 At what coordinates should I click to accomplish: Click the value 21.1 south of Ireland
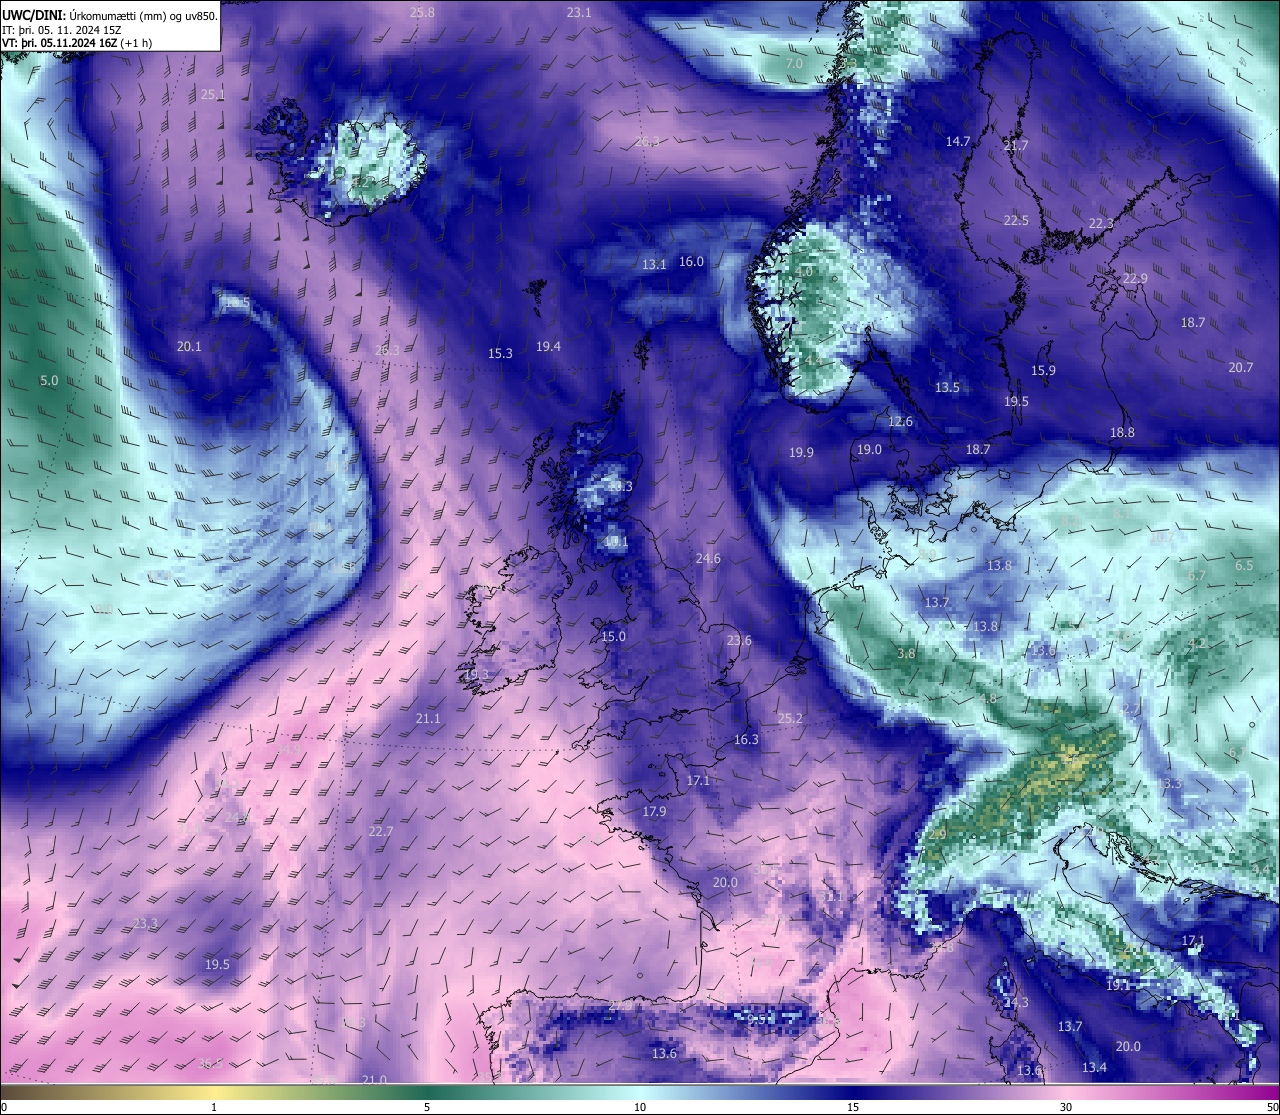(x=428, y=719)
